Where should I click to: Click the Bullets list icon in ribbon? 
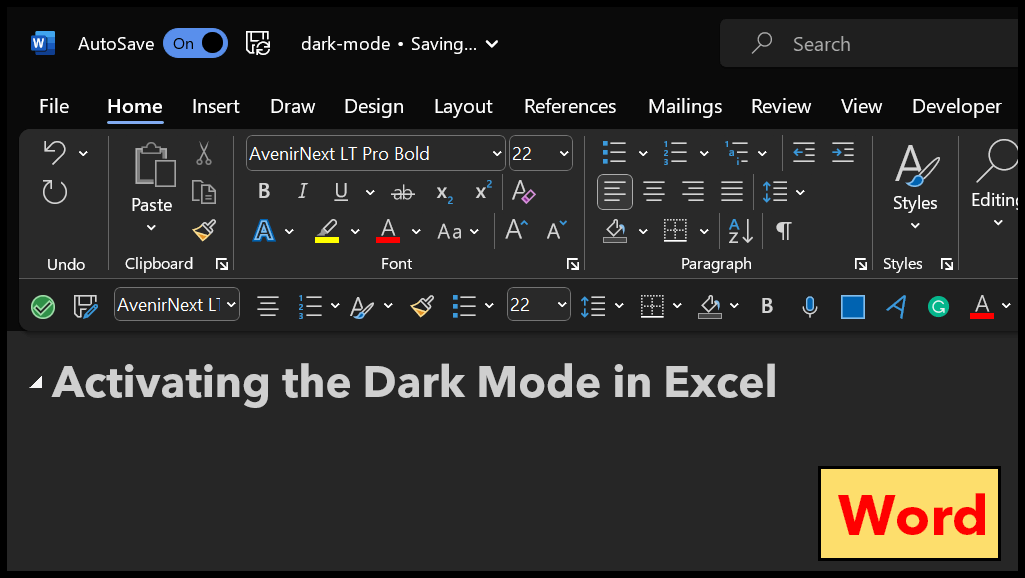click(614, 152)
